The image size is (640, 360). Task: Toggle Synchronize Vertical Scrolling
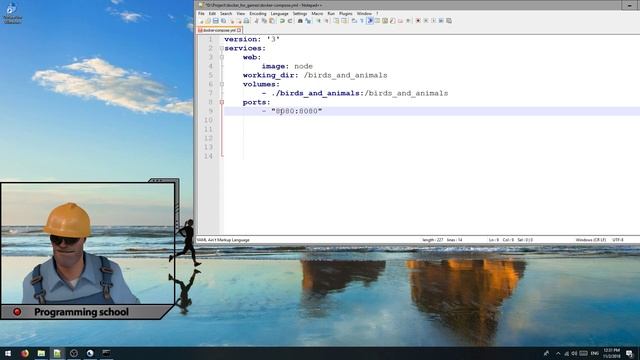pyautogui.click(x=336, y=21)
